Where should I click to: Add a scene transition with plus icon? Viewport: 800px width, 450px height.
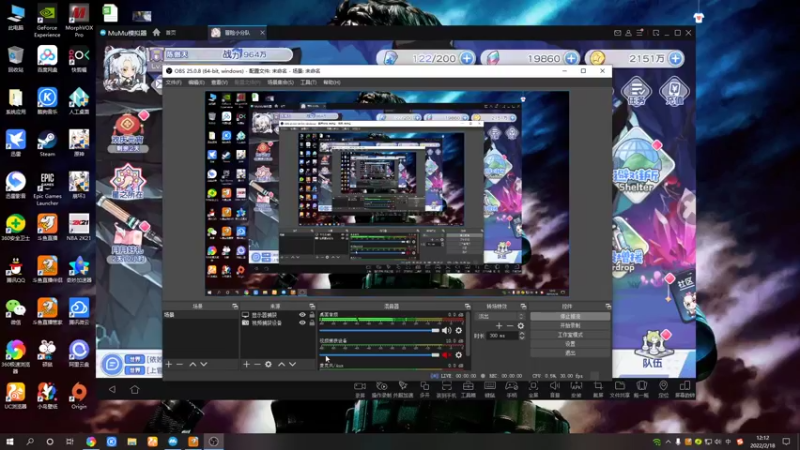pyautogui.click(x=499, y=326)
